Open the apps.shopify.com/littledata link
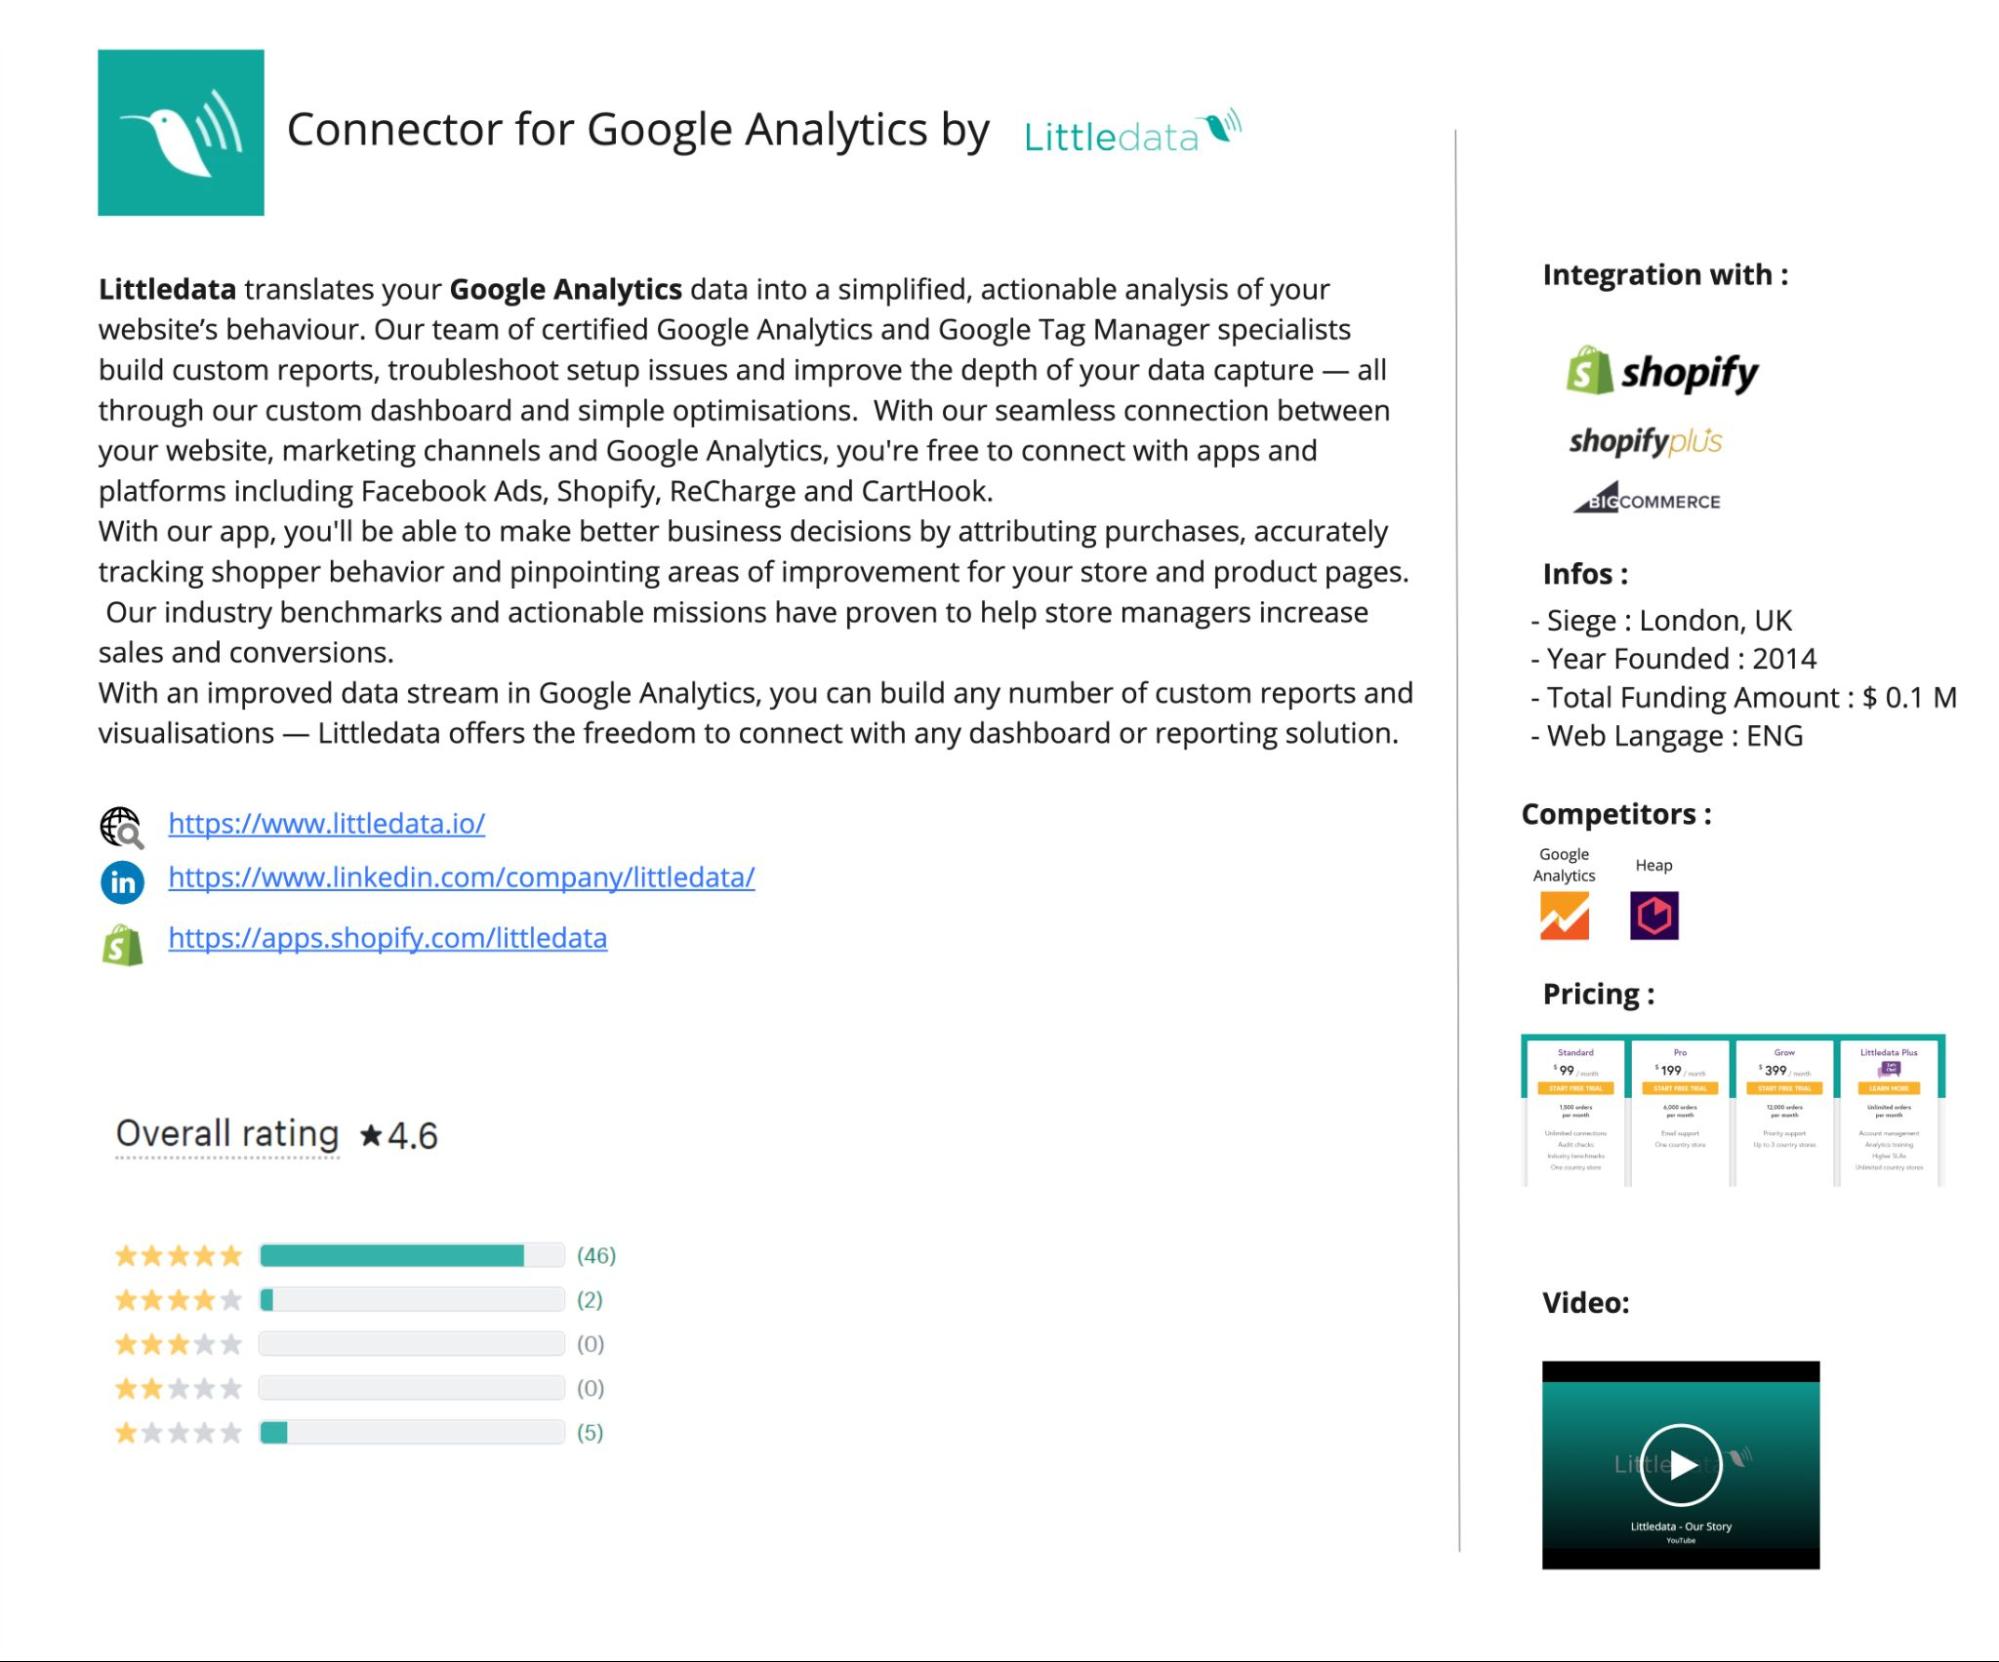The image size is (1999, 1662). pos(387,938)
